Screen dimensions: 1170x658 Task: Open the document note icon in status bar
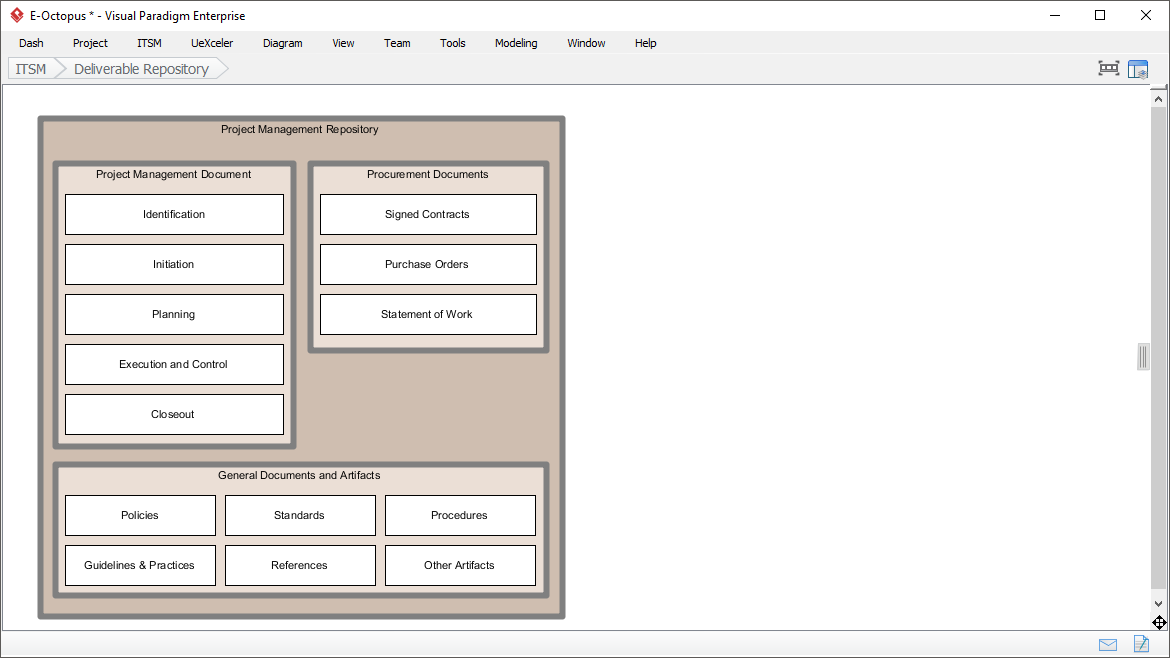(1142, 643)
